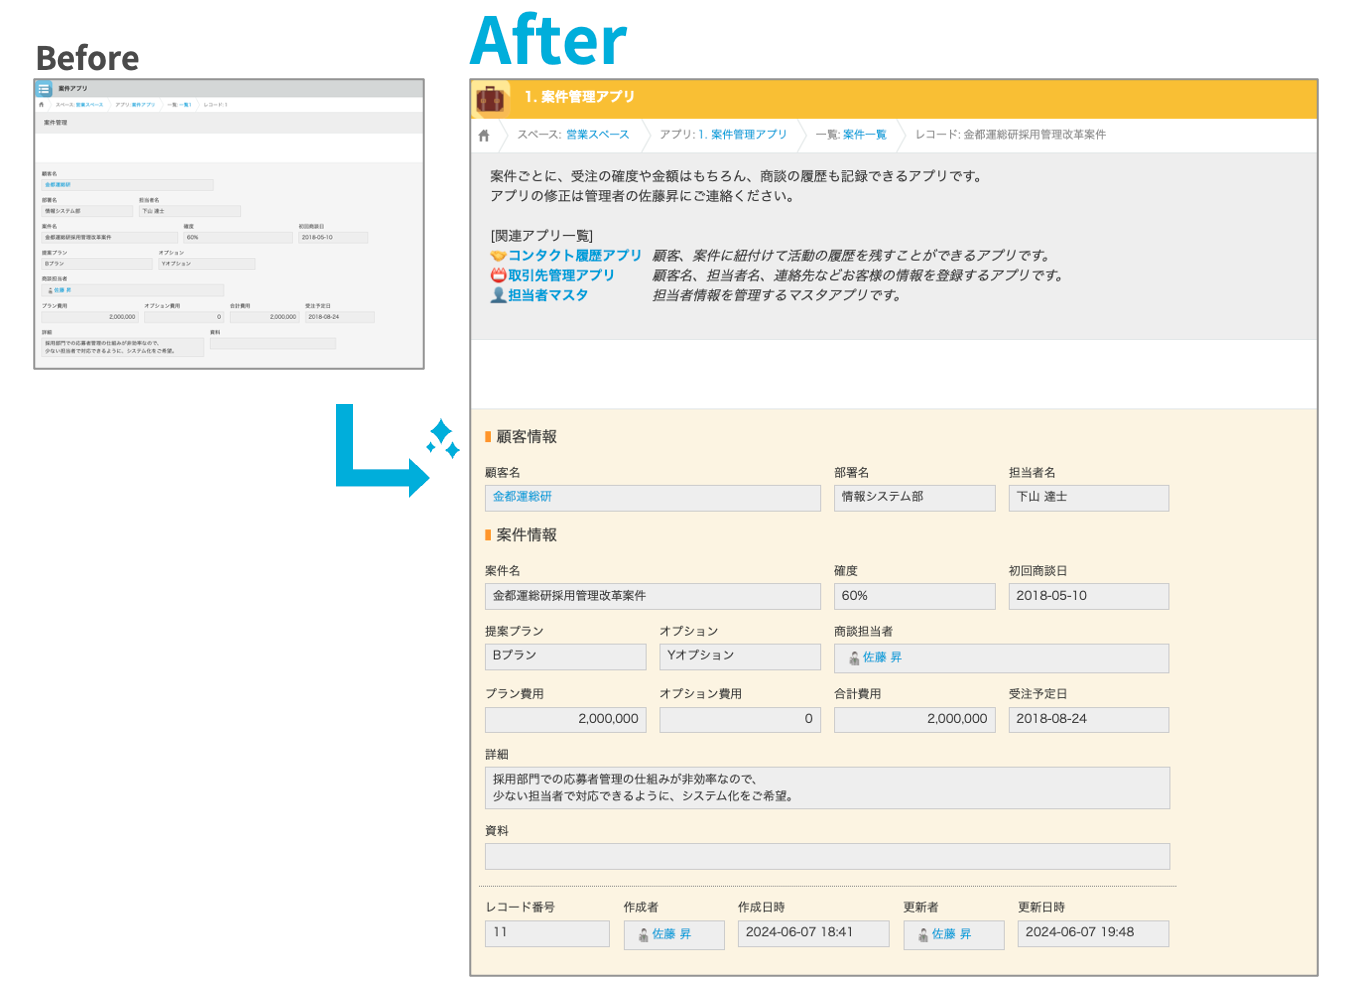Click 担当者名 field showing 下山 達士 (After)
Viewport: 1356px width, 1004px height.
1089,498
